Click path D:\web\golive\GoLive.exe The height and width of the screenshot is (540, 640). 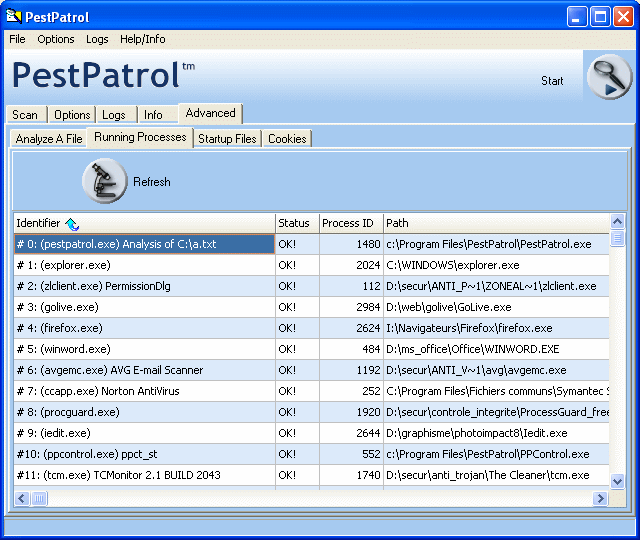[449, 307]
